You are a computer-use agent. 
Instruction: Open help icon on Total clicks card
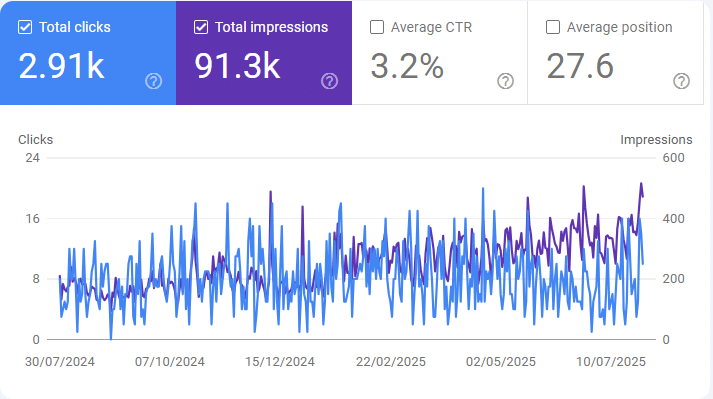[x=154, y=81]
